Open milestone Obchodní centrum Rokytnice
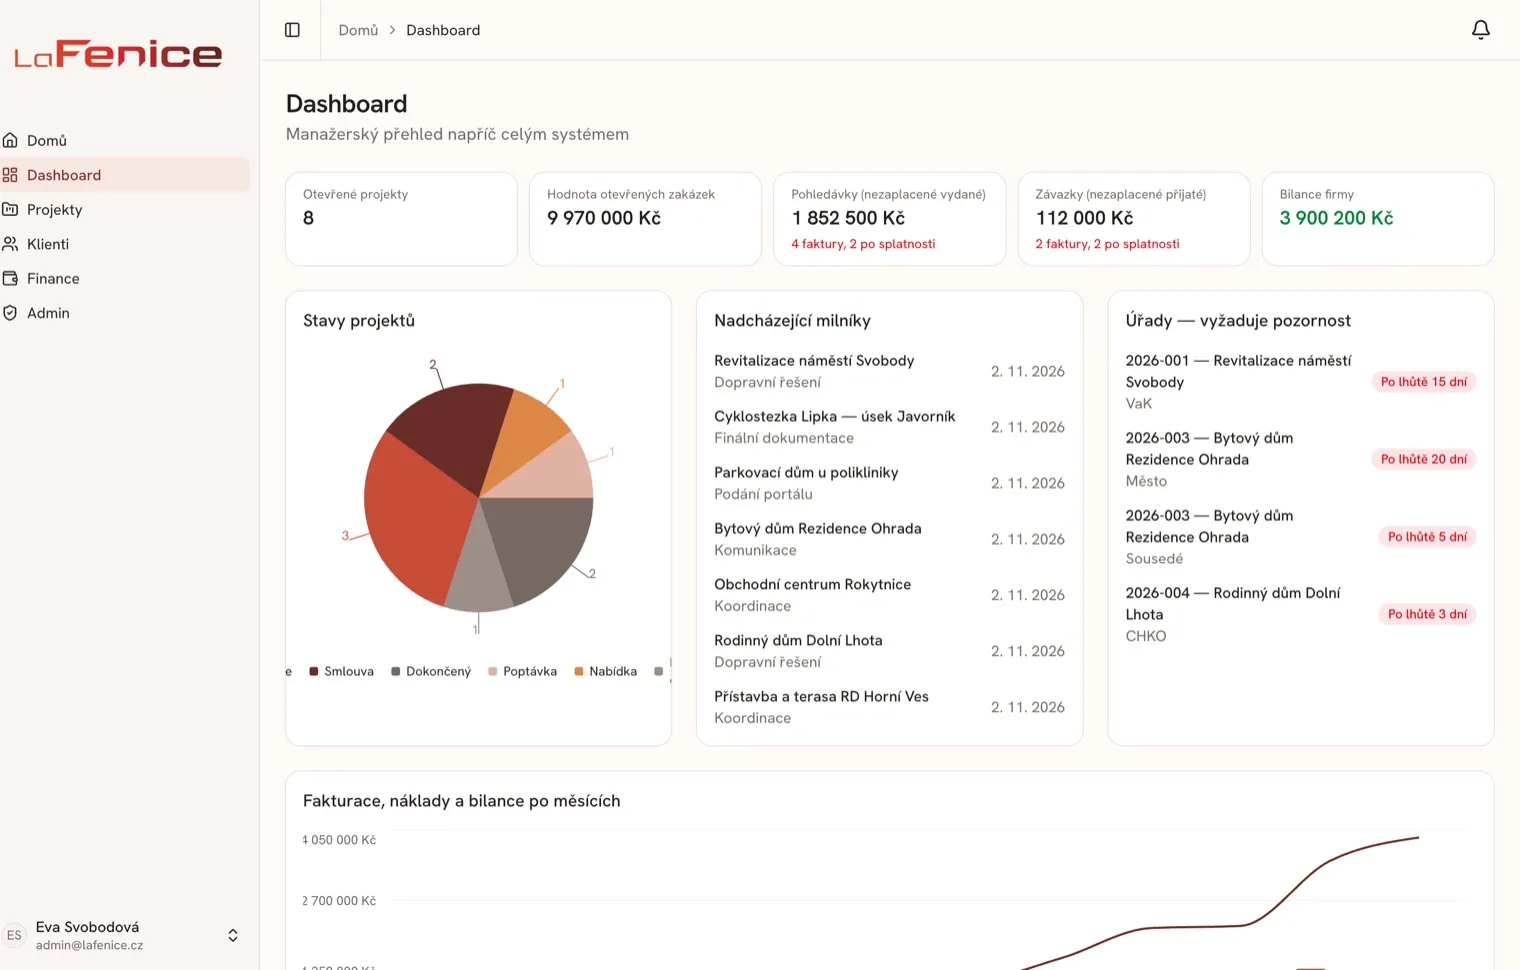The width and height of the screenshot is (1520, 970). [x=889, y=595]
